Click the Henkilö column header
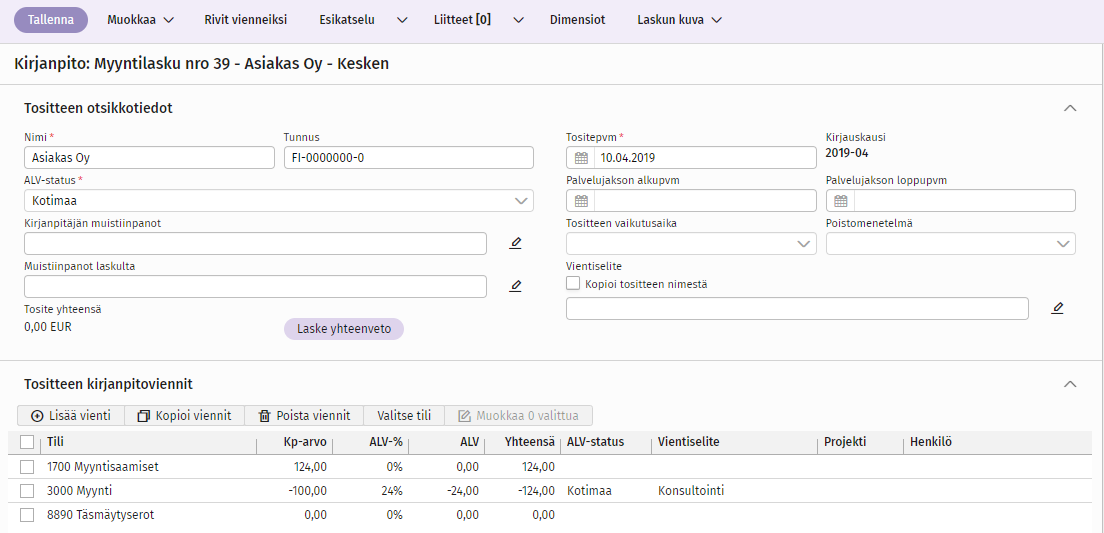Screen dimensions: 1104x533 (x=931, y=442)
